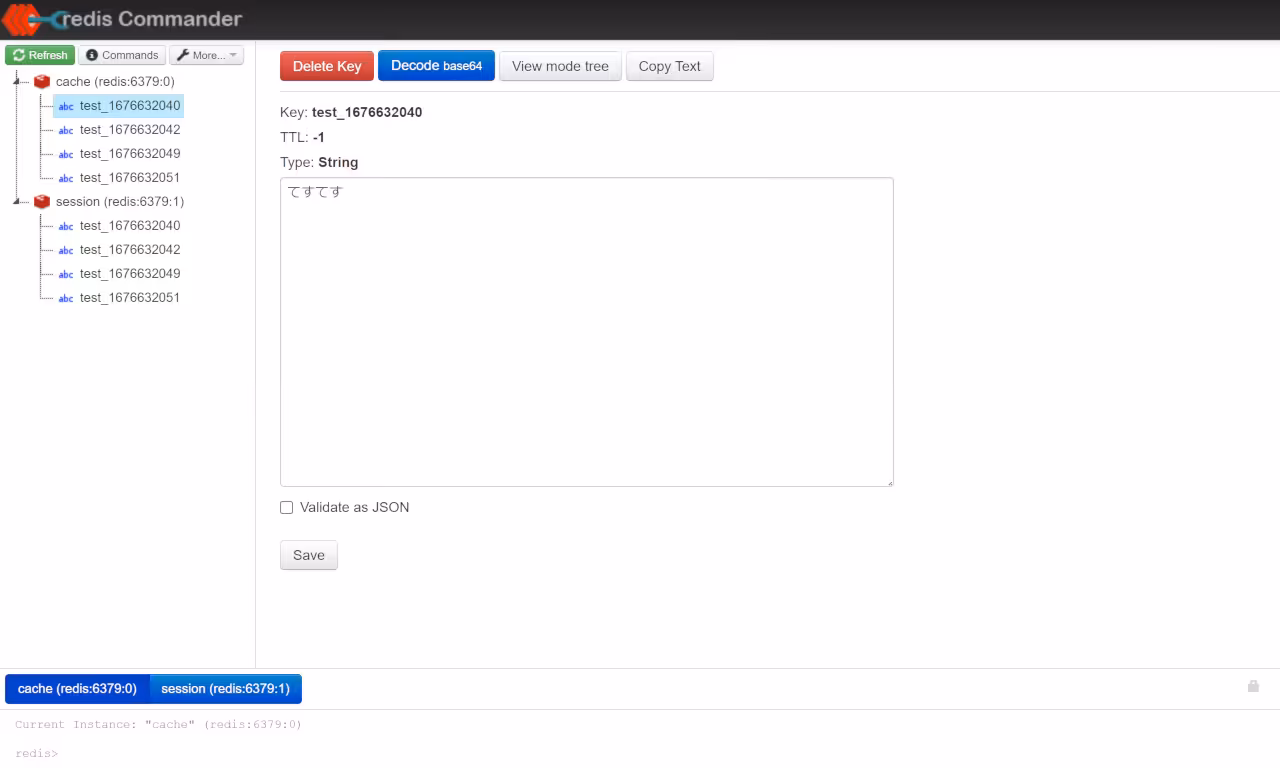Select test_1676632040 under cache

tap(130, 106)
